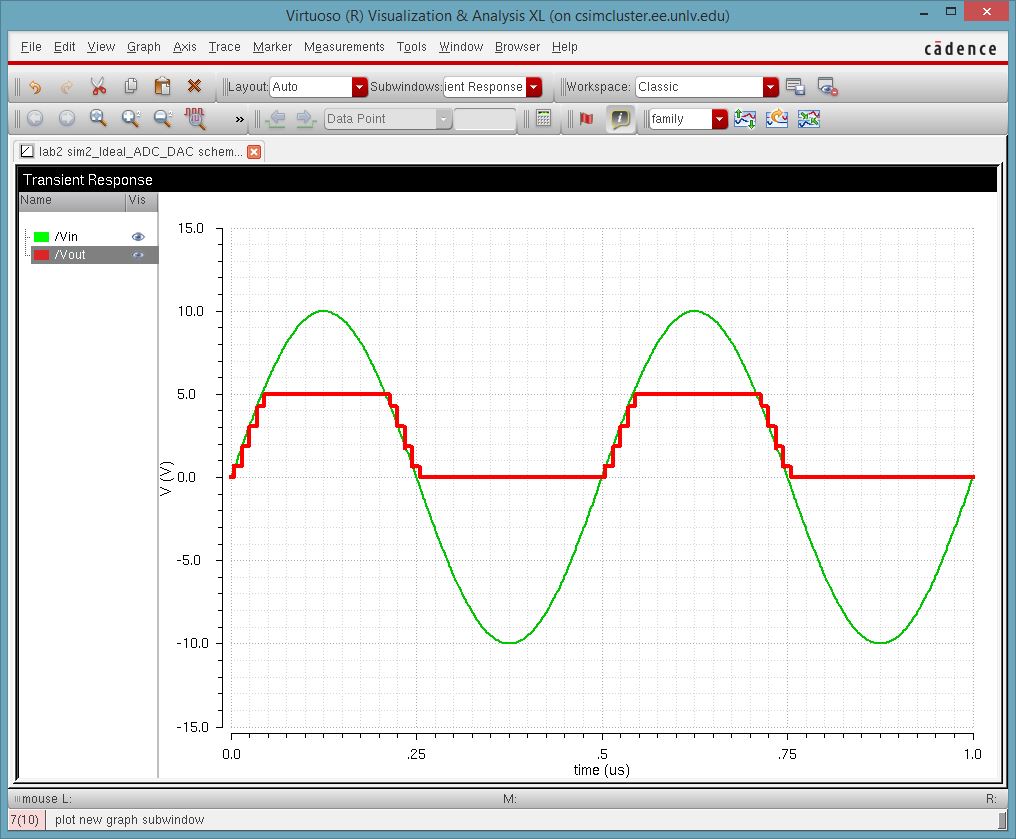Show the /Vout trace visibility
Viewport: 1016px width, 839px height.
(x=139, y=255)
